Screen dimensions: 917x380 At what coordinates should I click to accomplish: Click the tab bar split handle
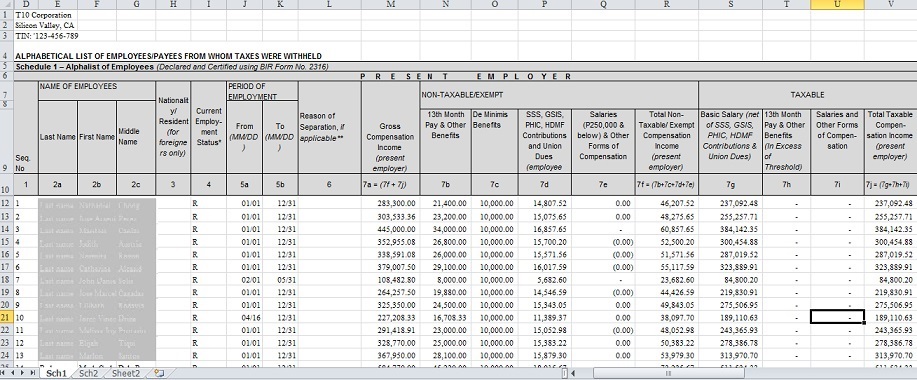click(x=564, y=373)
